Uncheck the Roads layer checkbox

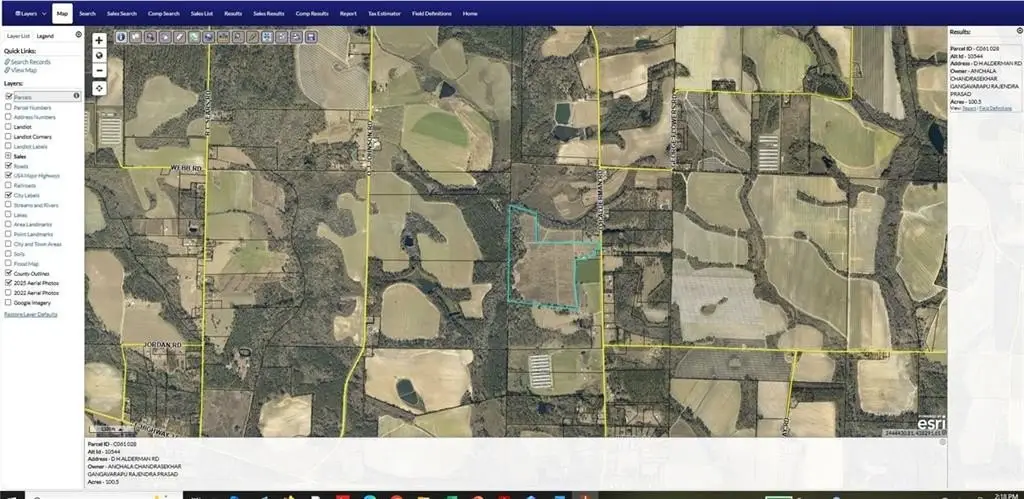(9, 166)
